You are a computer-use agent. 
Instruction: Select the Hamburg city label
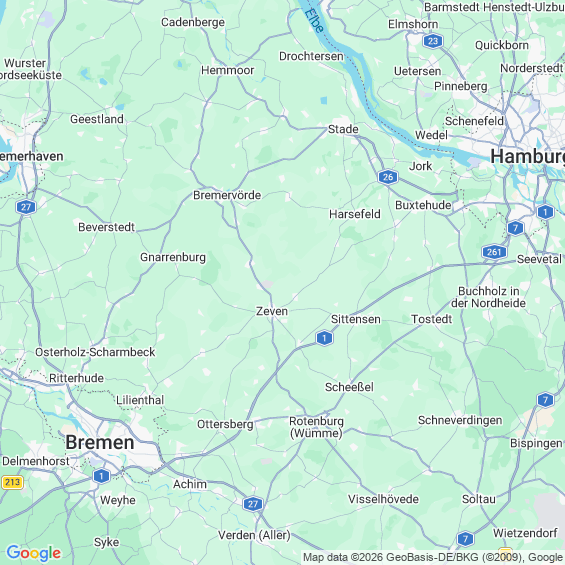528,156
